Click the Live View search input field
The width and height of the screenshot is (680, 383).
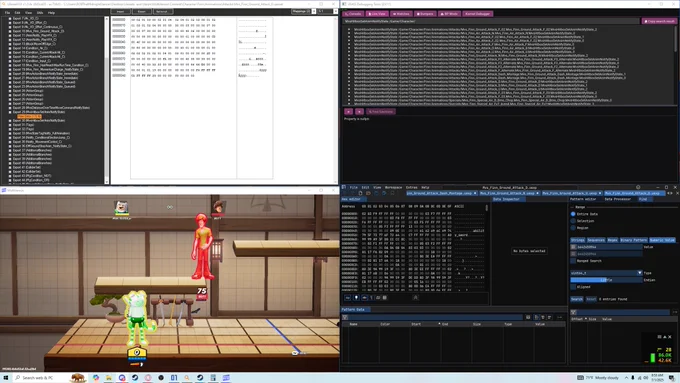pos(491,21)
